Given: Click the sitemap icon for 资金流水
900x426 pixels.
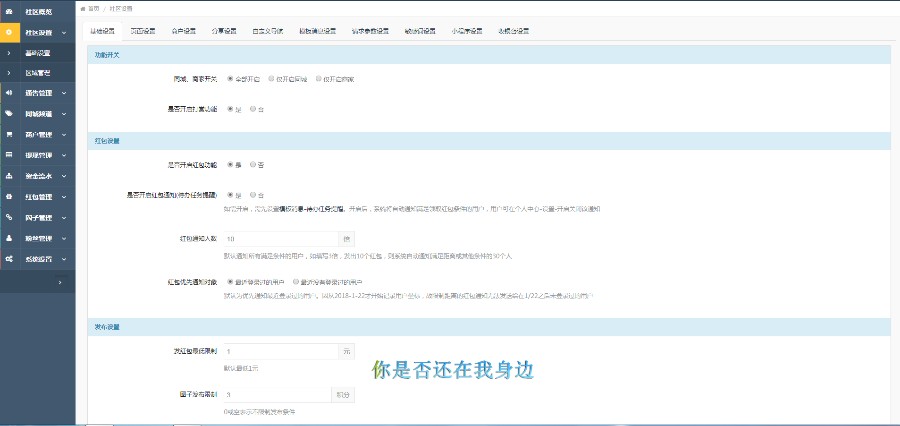Looking at the screenshot, I should (9, 176).
